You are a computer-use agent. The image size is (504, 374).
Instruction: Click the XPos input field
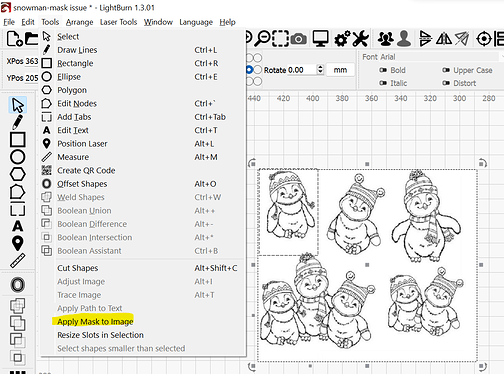pos(32,61)
